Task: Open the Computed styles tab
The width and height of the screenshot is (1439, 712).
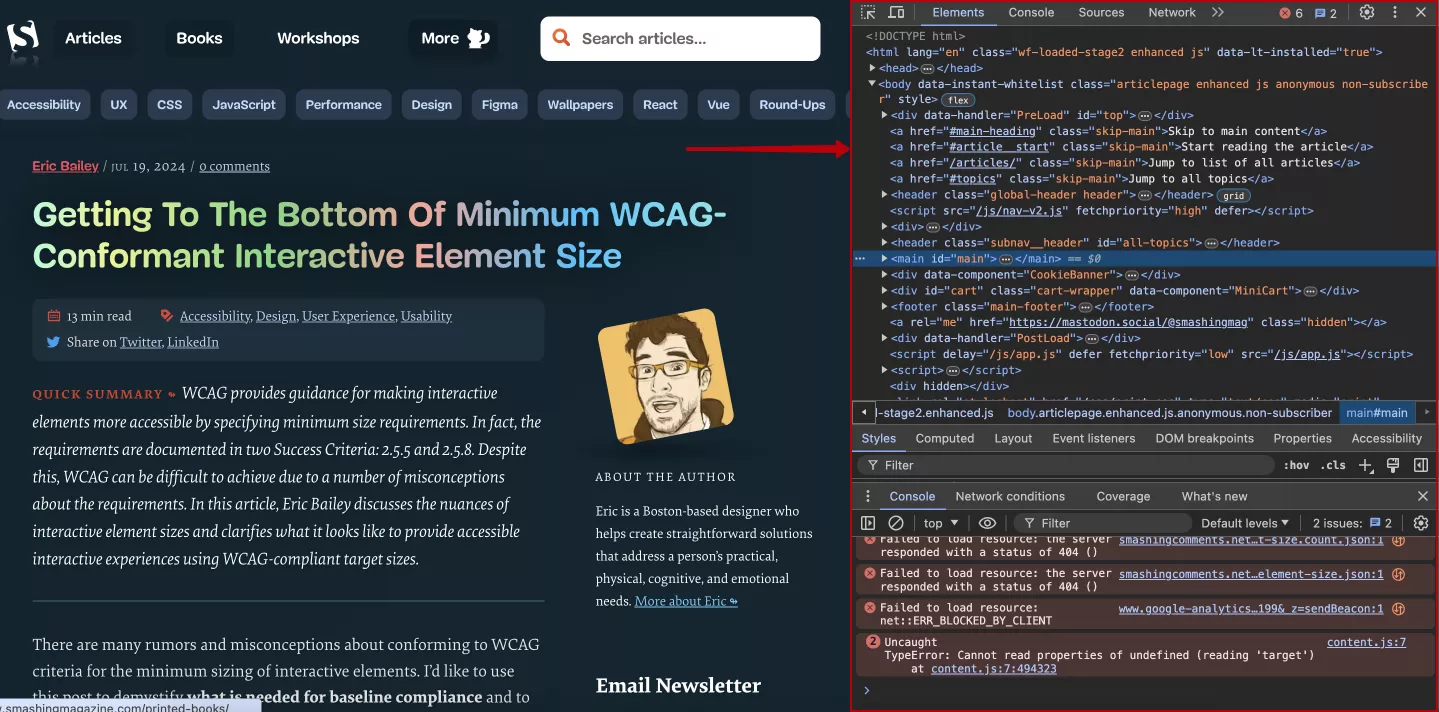Action: tap(944, 438)
